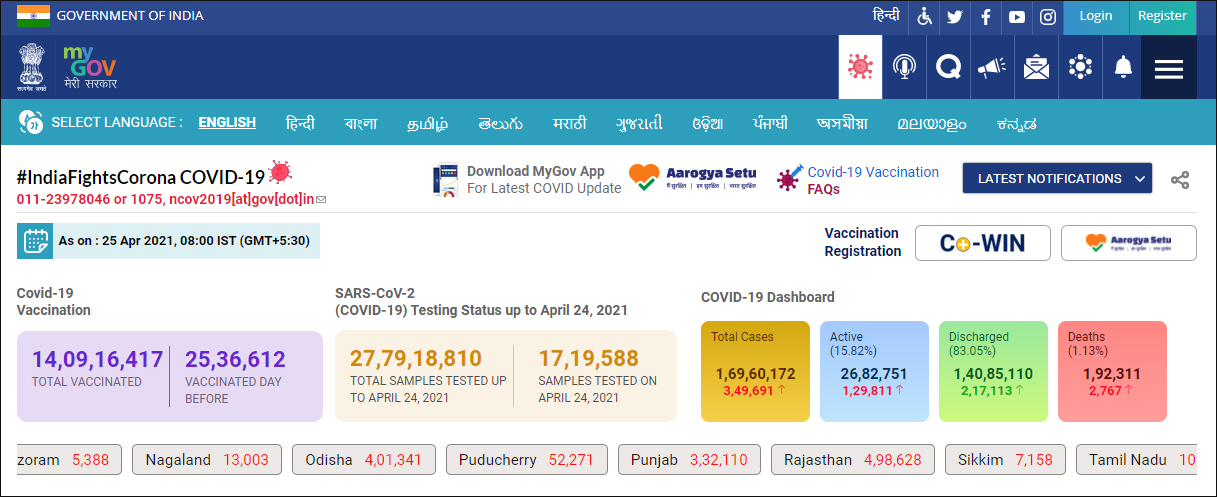The width and height of the screenshot is (1217, 497).
Task: Switch language to தமிழ்
Action: click(427, 123)
